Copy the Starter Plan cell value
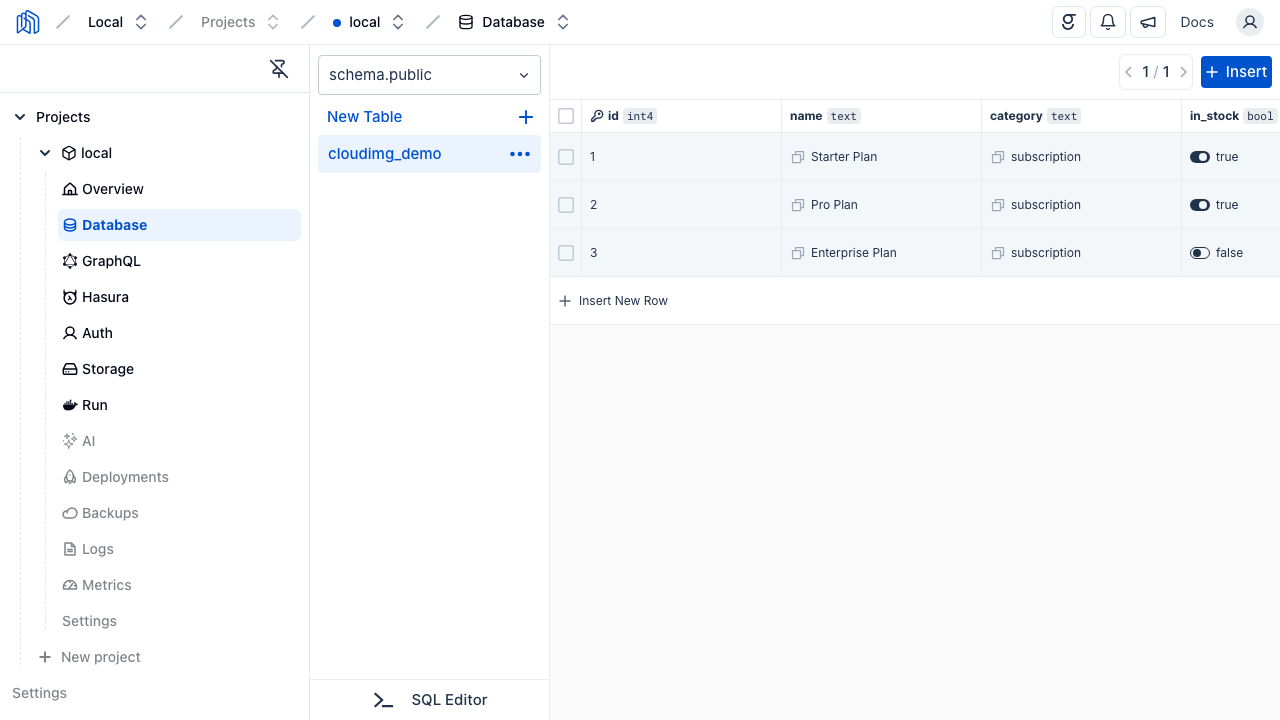 [798, 157]
